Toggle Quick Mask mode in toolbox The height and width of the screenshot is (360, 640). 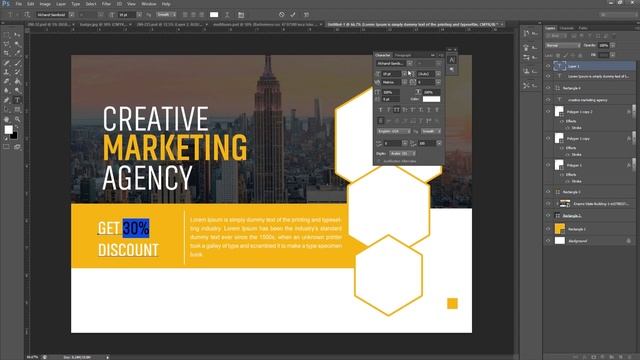(x=7, y=147)
